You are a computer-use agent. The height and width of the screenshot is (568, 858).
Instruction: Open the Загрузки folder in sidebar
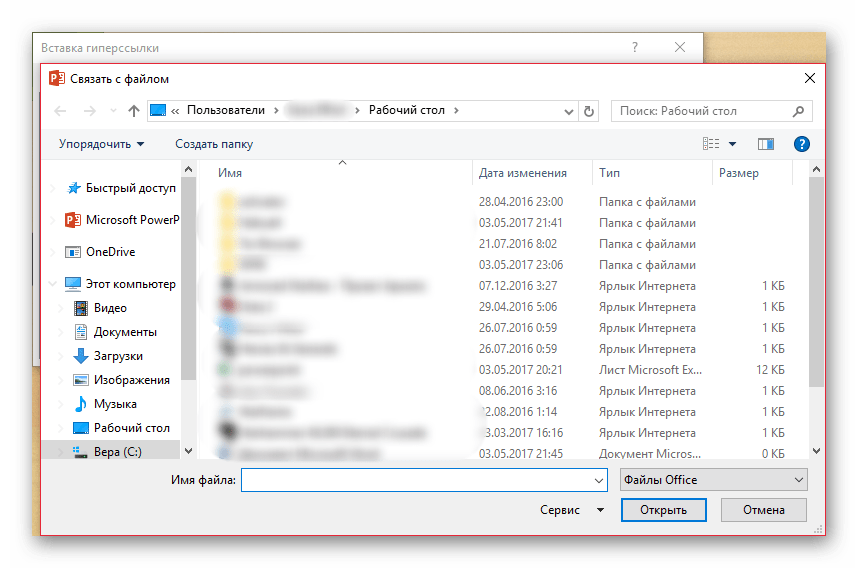click(118, 356)
